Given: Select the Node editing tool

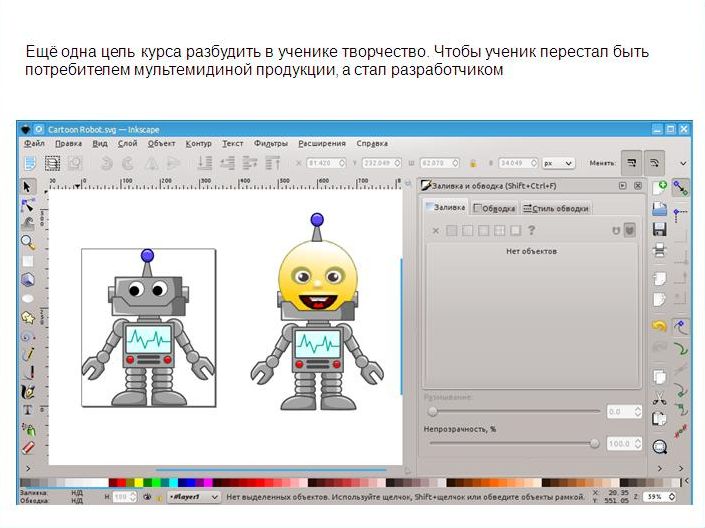Looking at the screenshot, I should [x=27, y=205].
